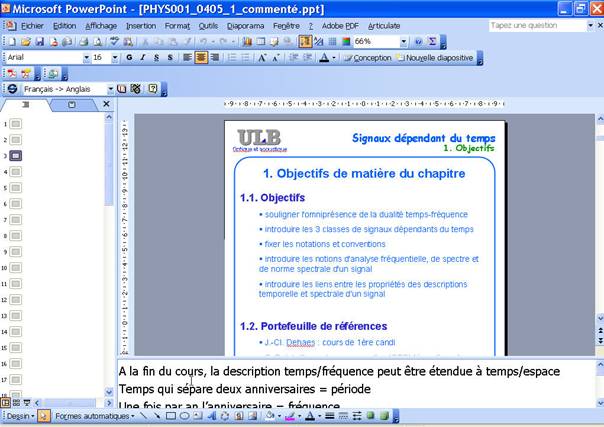Open the Dessin dropdown menu
Image resolution: width=604 pixels, height=427 pixels.
pyautogui.click(x=20, y=416)
